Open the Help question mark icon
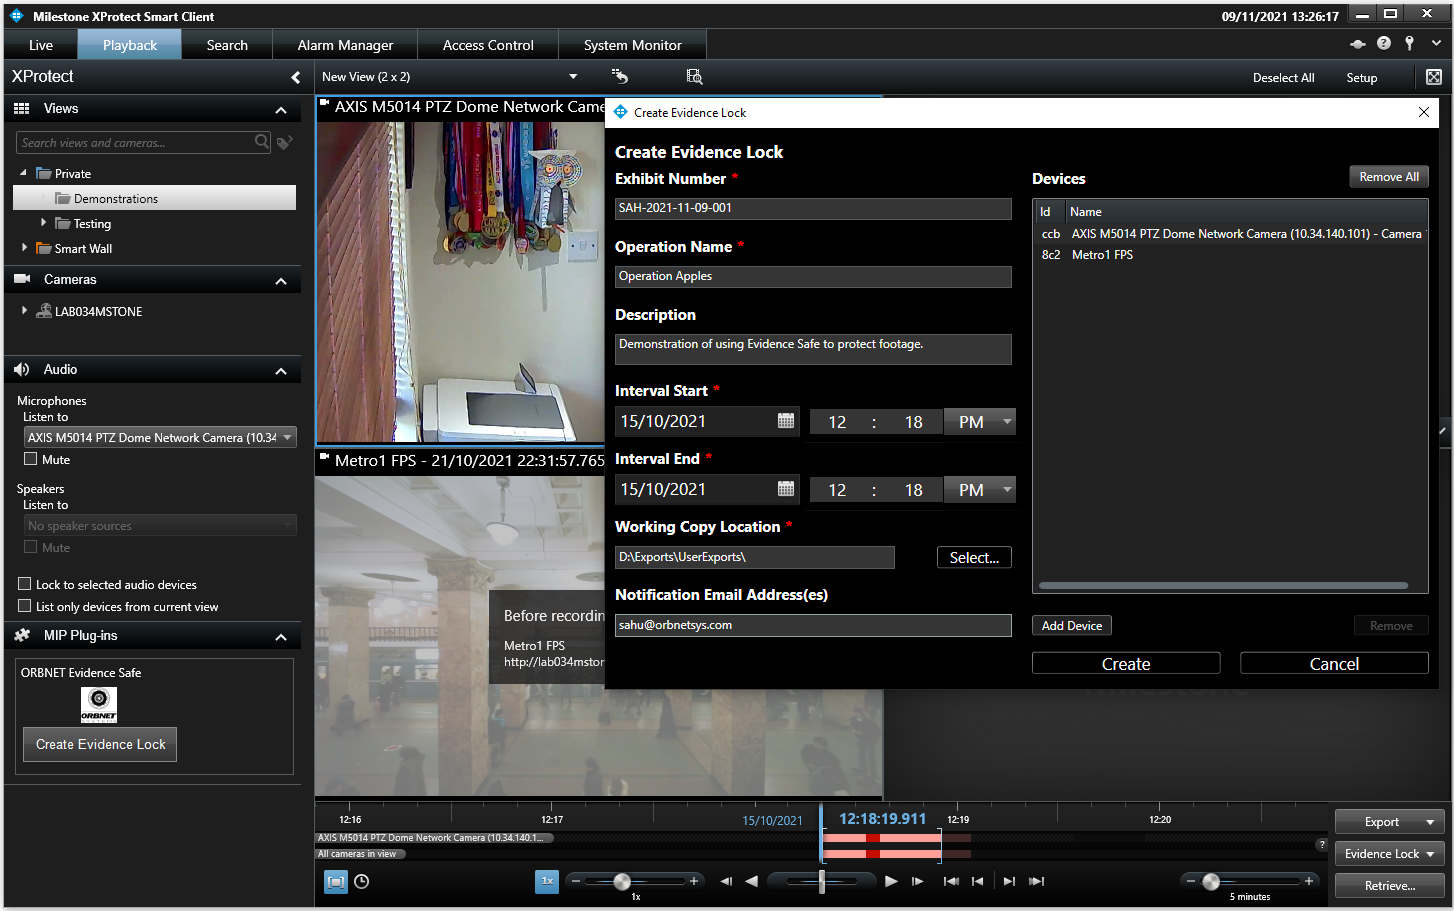1454x911 pixels. pos(1384,43)
